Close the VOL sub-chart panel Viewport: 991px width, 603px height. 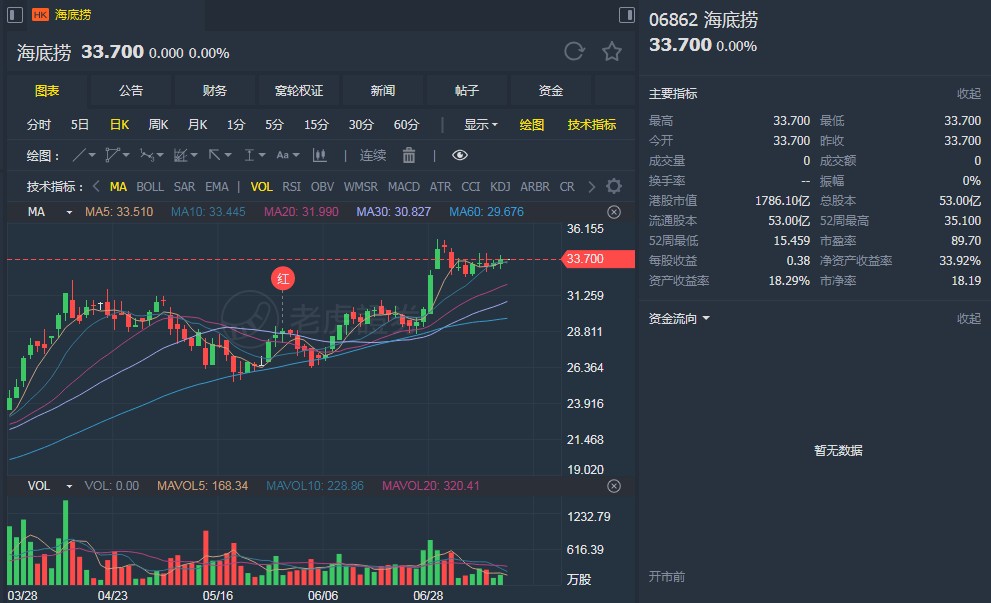coord(614,486)
